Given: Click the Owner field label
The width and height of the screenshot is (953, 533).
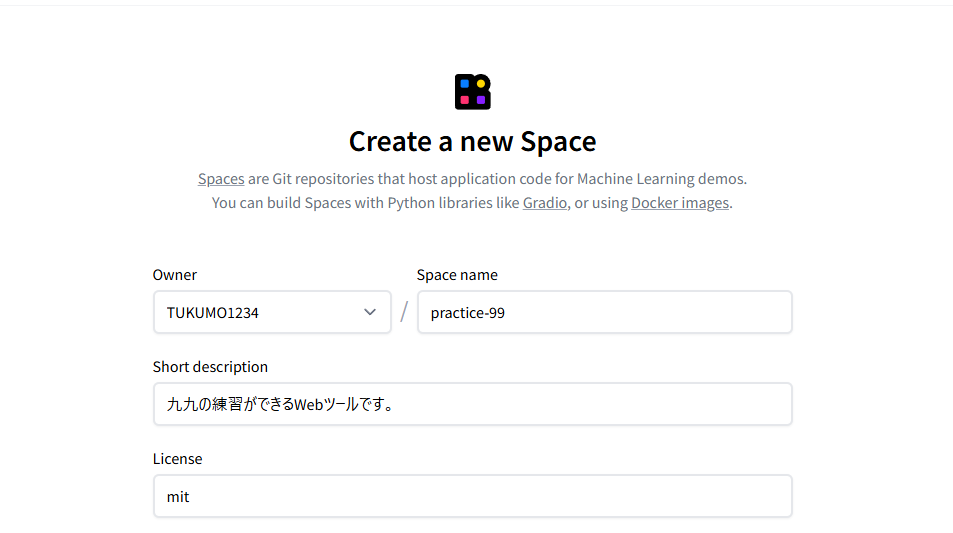Looking at the screenshot, I should 174,275.
